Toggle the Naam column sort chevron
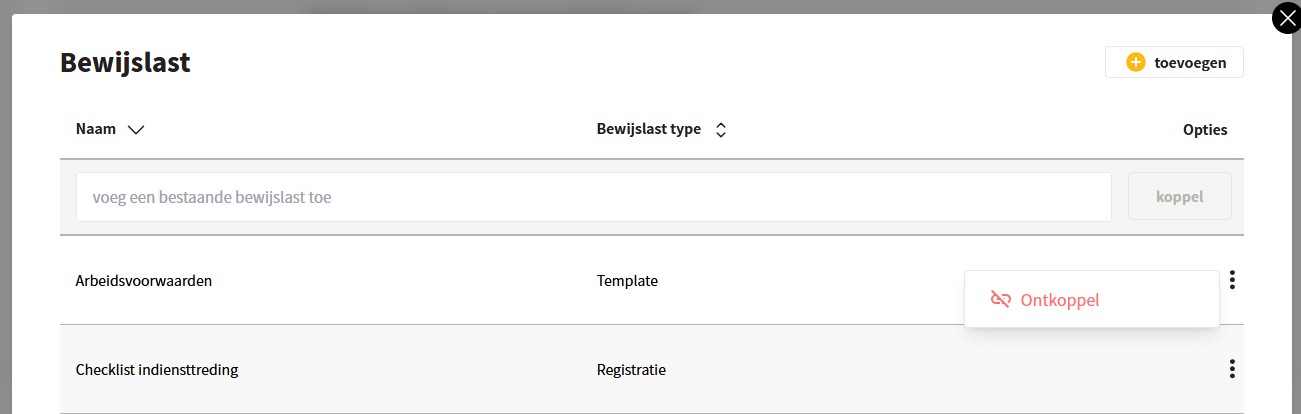The width and height of the screenshot is (1301, 414). pos(137,129)
